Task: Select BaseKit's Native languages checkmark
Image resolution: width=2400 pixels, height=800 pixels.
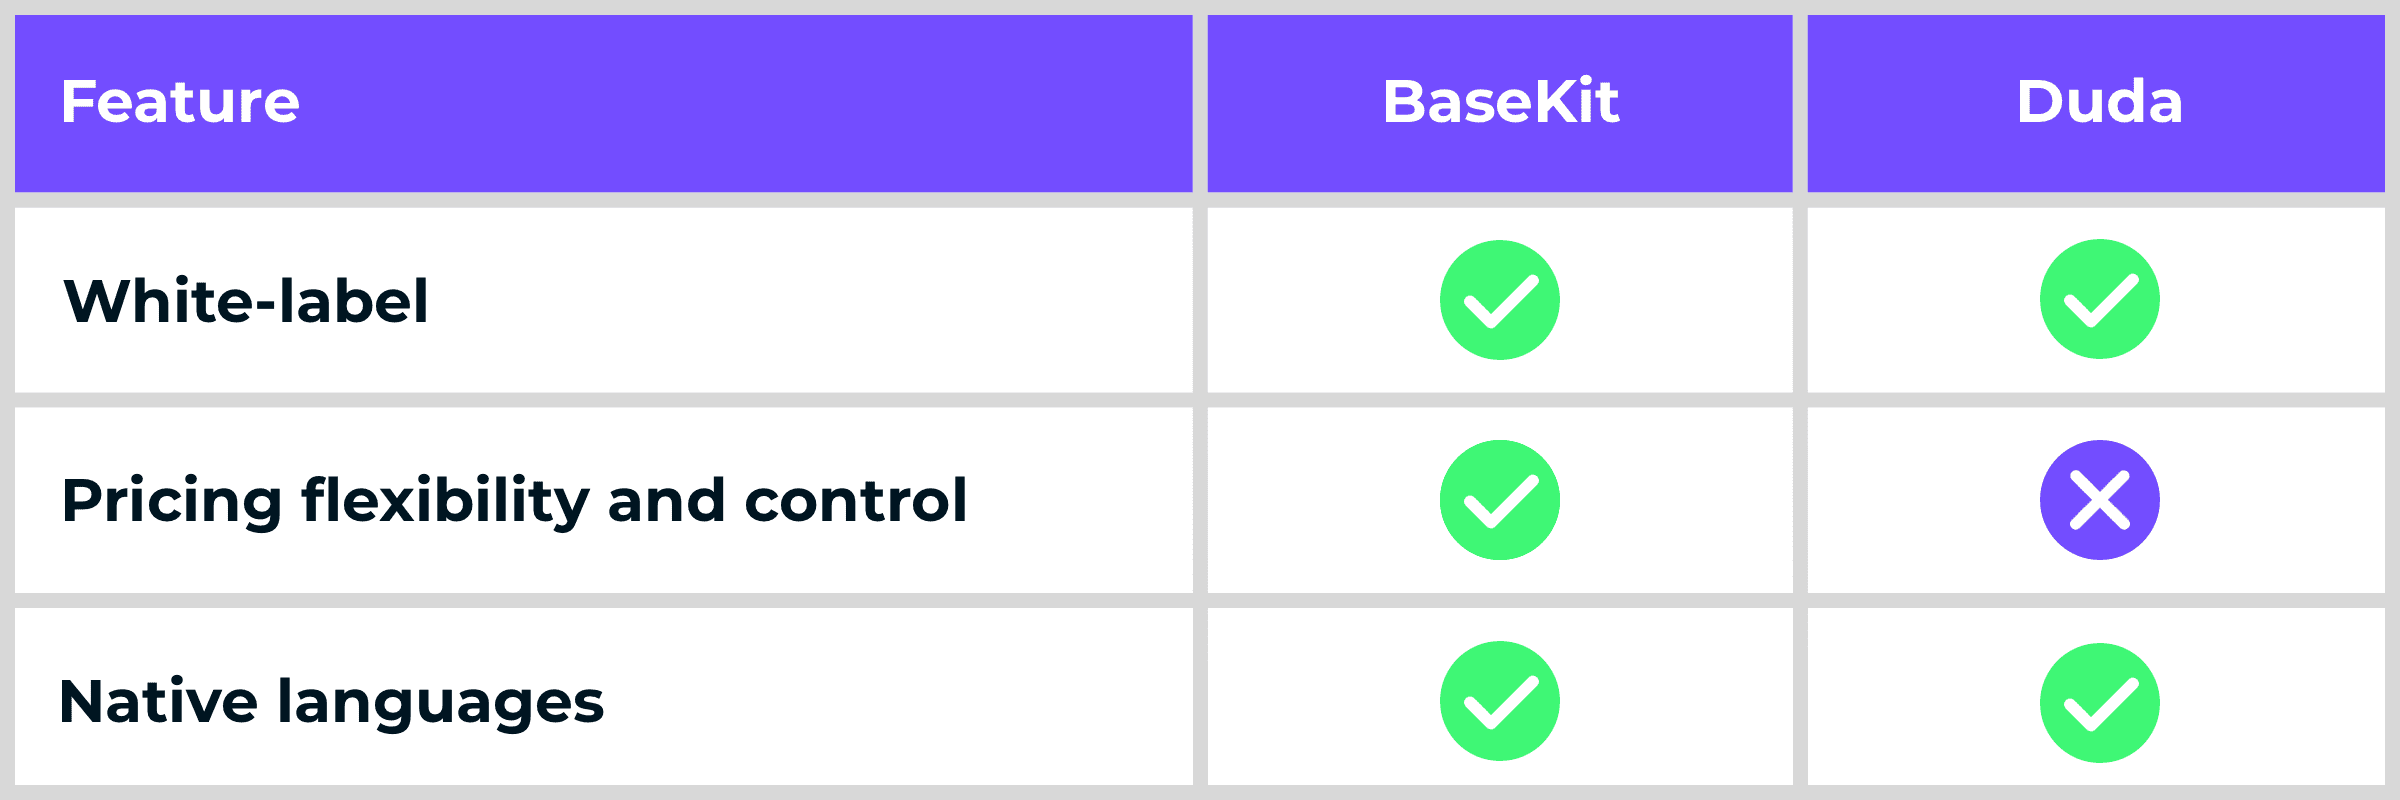Action: pos(1499,701)
